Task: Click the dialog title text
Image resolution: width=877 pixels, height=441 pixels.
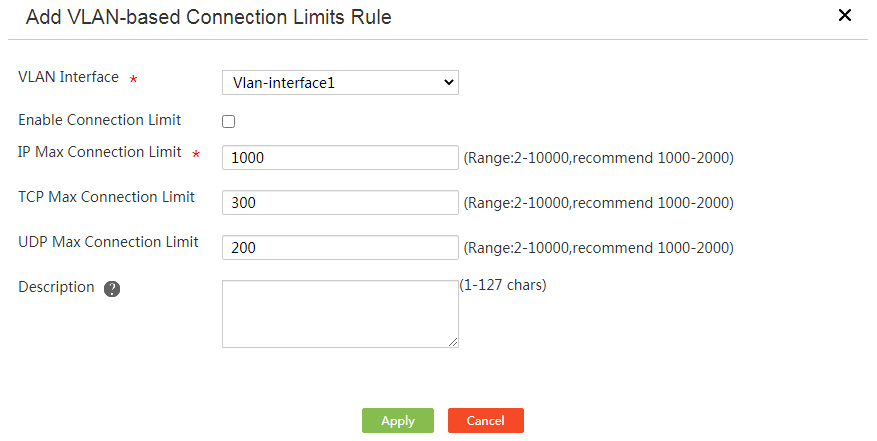Action: [209, 17]
